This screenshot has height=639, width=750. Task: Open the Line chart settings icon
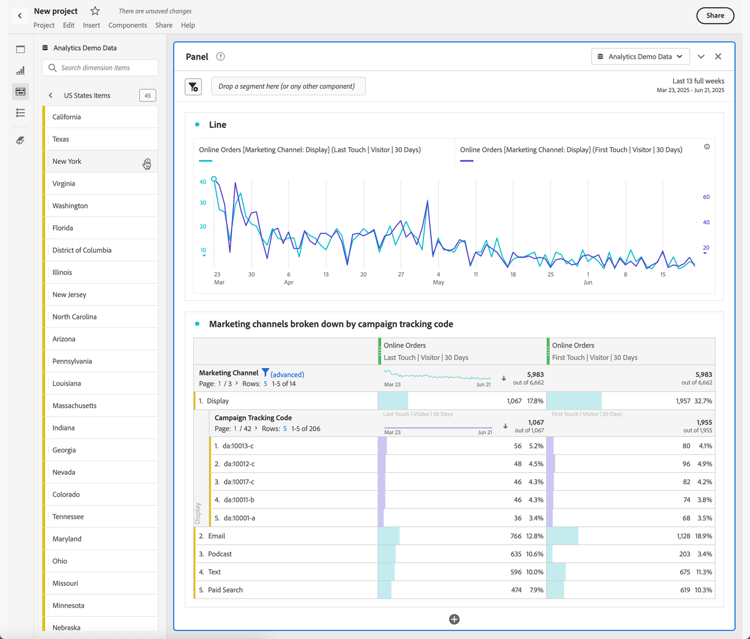[707, 147]
